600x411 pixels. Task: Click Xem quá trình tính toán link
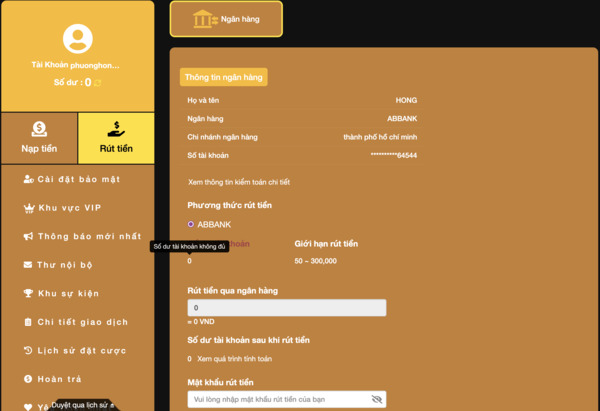[233, 358]
